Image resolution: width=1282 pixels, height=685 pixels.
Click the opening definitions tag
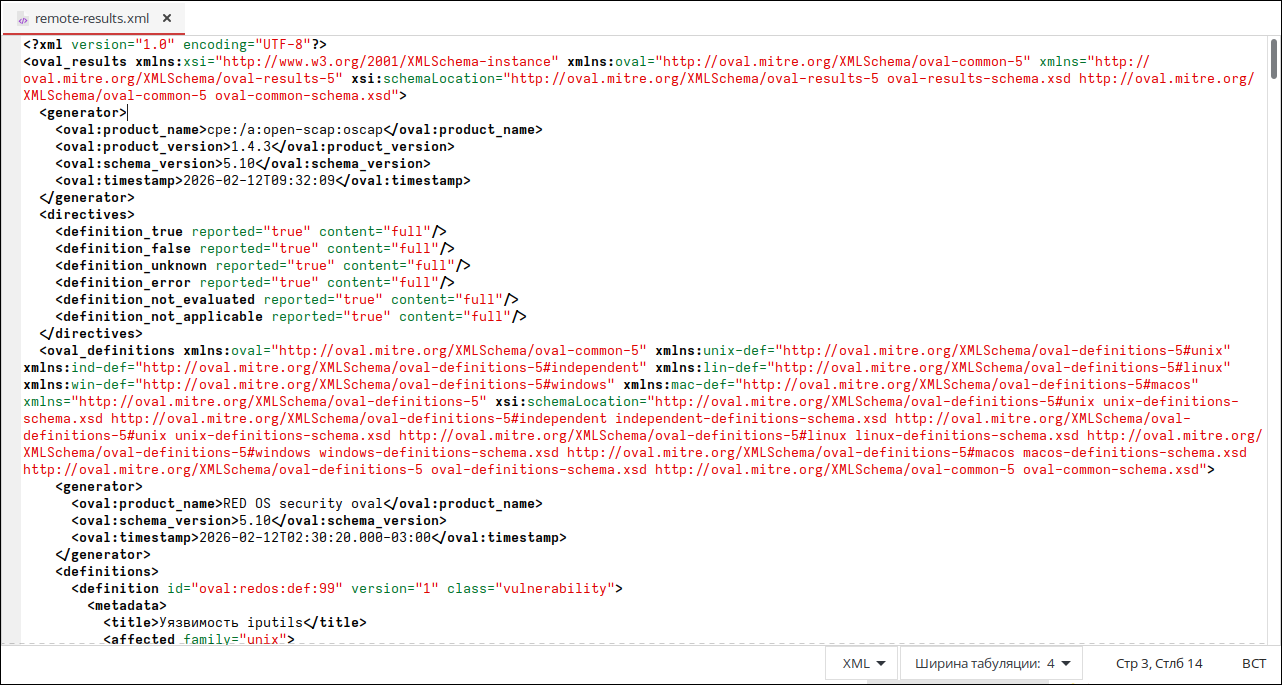click(x=106, y=571)
